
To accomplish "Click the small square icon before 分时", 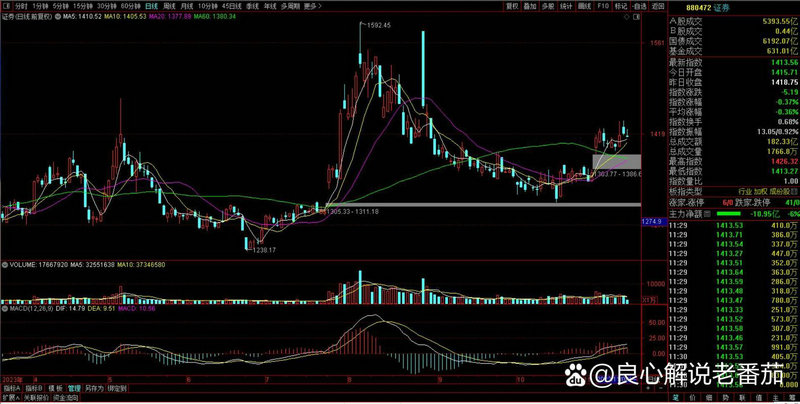I will tap(6, 6).
